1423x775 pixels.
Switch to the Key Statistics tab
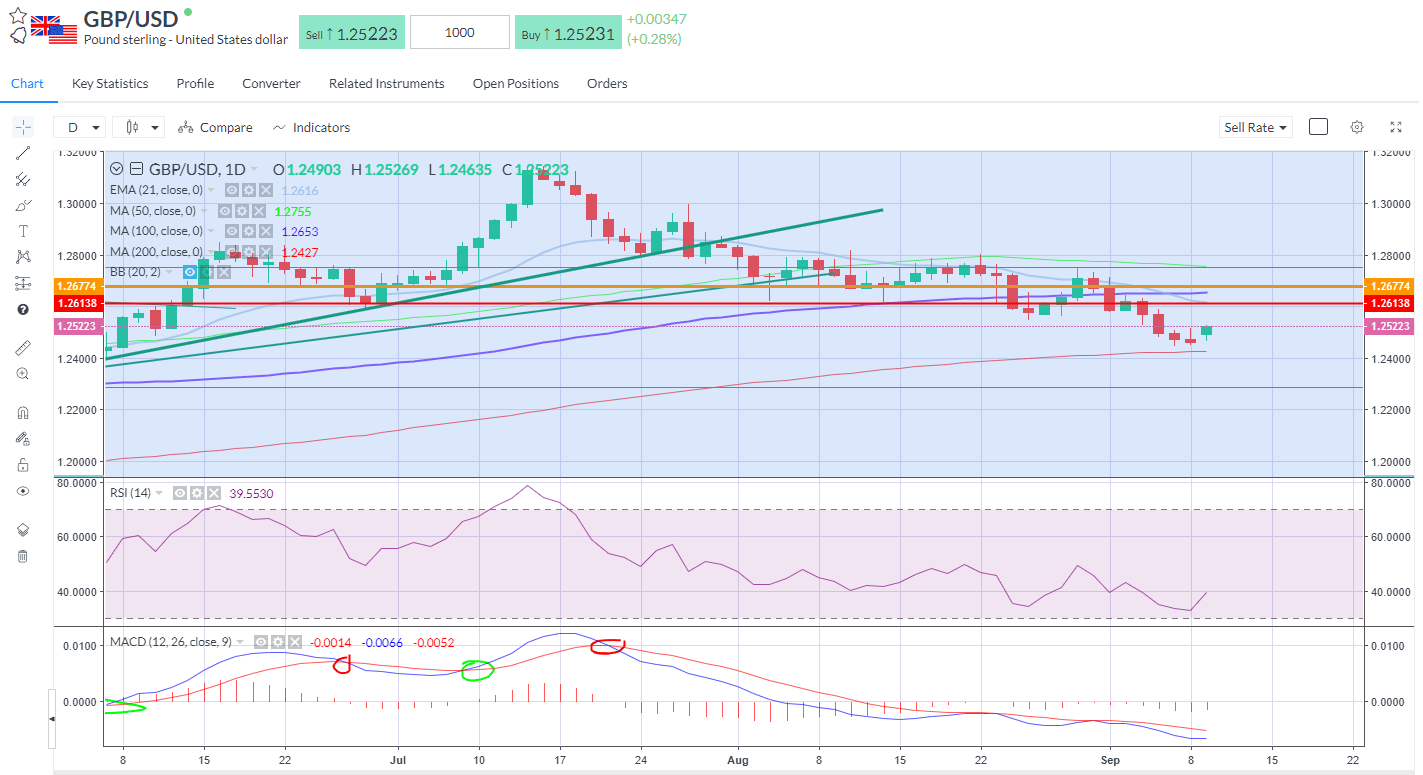109,84
